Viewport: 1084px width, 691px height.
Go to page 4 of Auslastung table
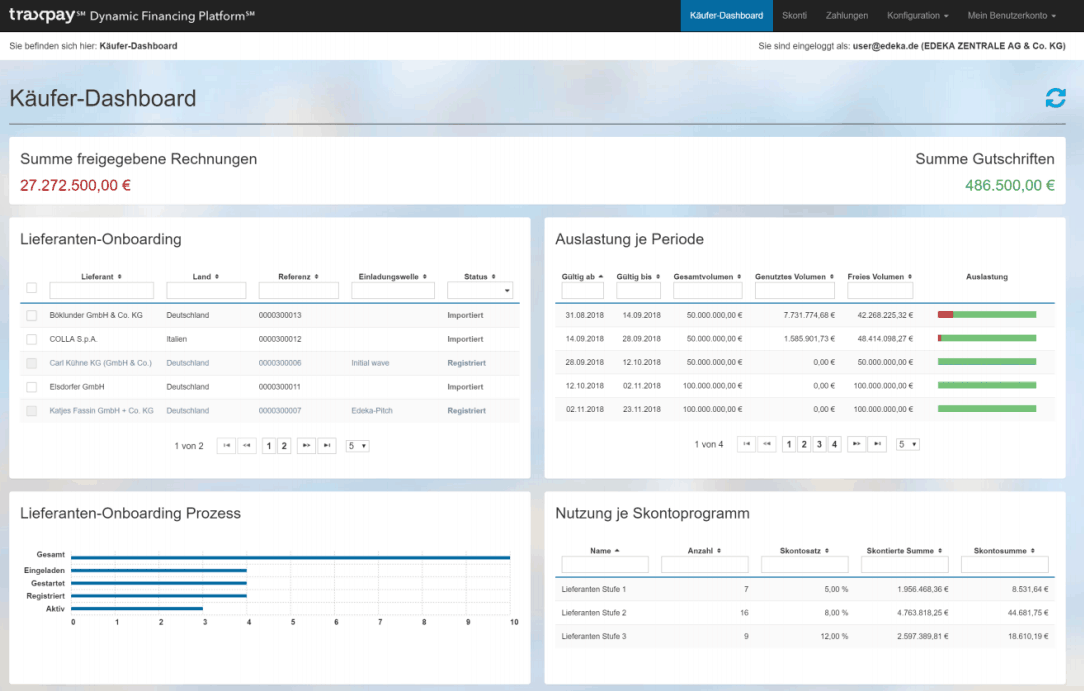(834, 444)
